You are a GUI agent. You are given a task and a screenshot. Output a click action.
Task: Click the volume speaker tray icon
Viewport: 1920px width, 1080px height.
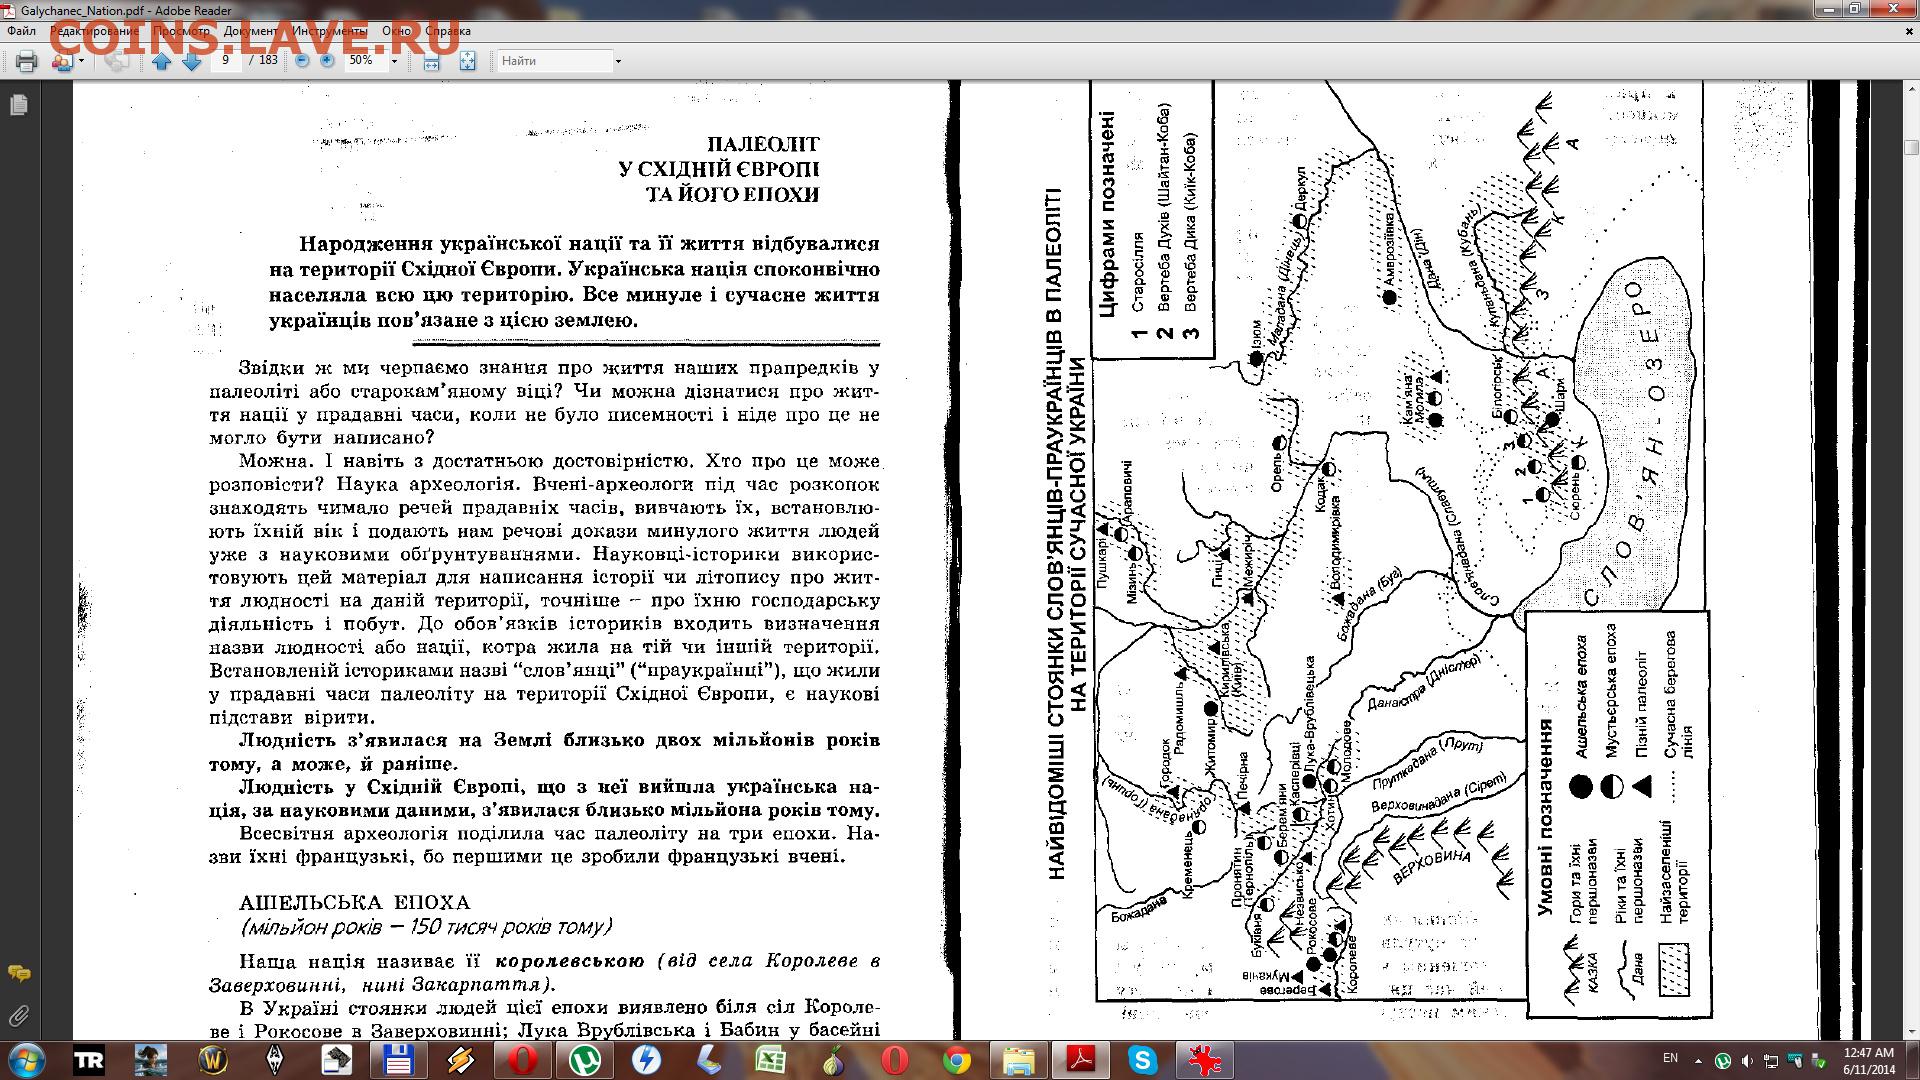[1746, 1060]
